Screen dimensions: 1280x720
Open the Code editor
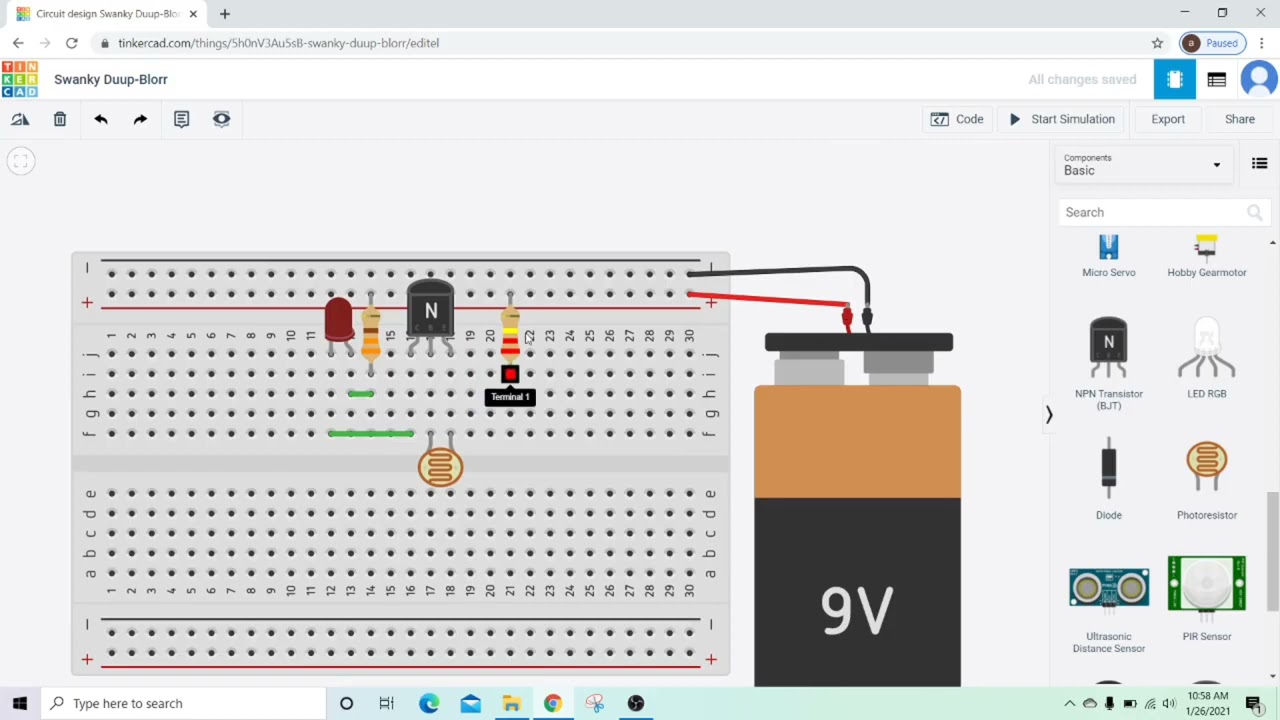click(957, 119)
